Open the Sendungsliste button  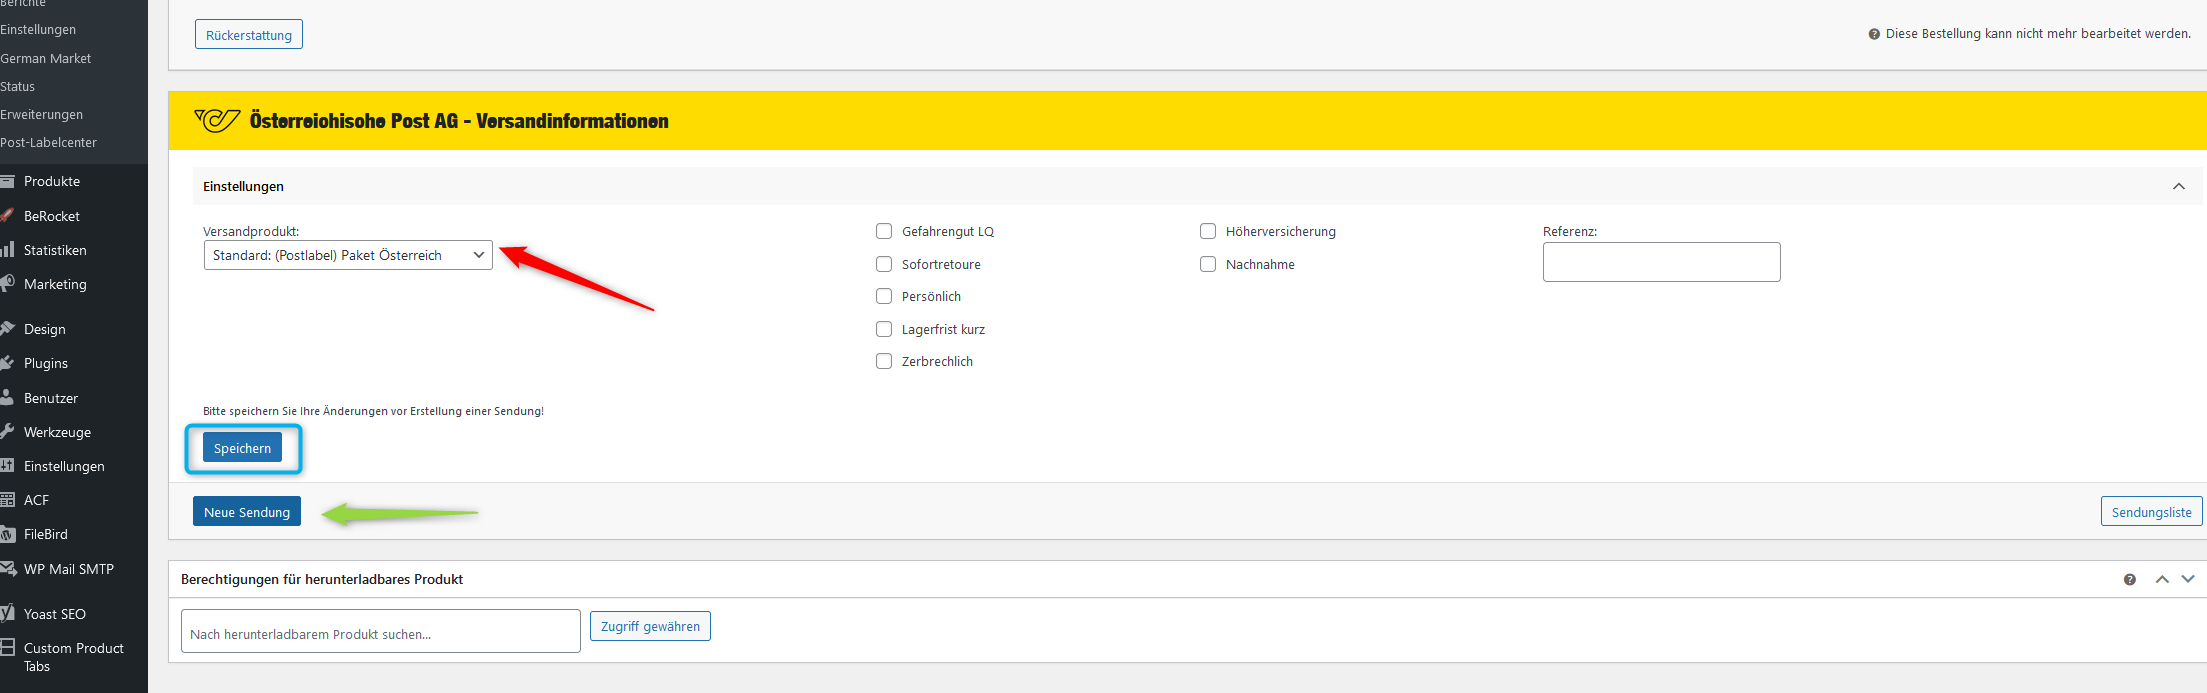click(x=2151, y=512)
